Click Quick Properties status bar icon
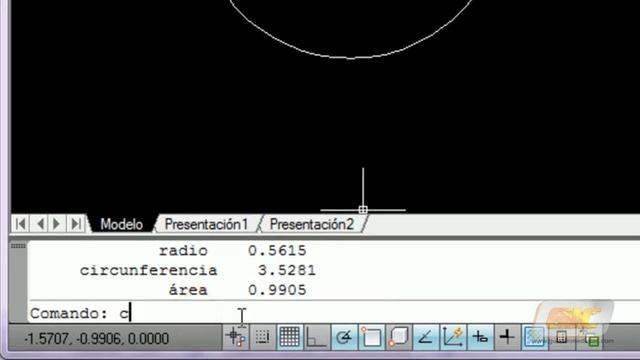The width and height of the screenshot is (640, 360). coord(561,337)
